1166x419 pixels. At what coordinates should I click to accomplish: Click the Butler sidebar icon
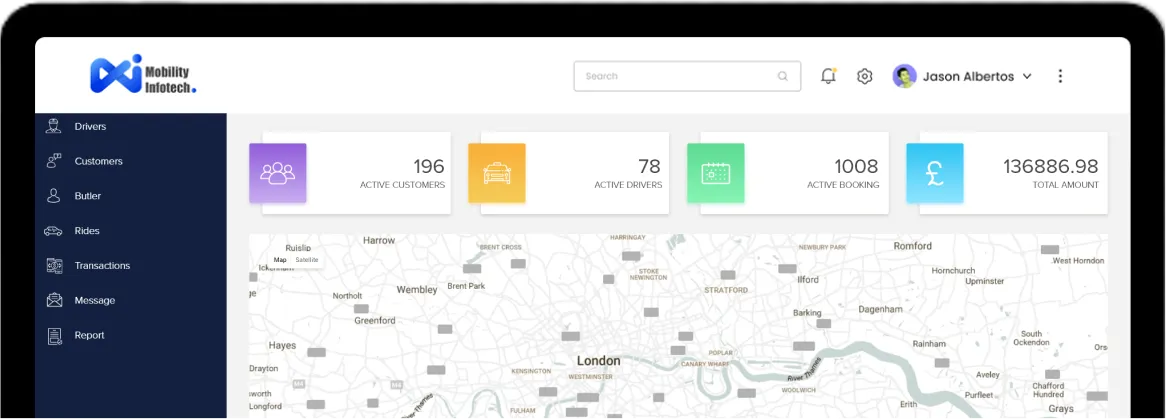[54, 196]
